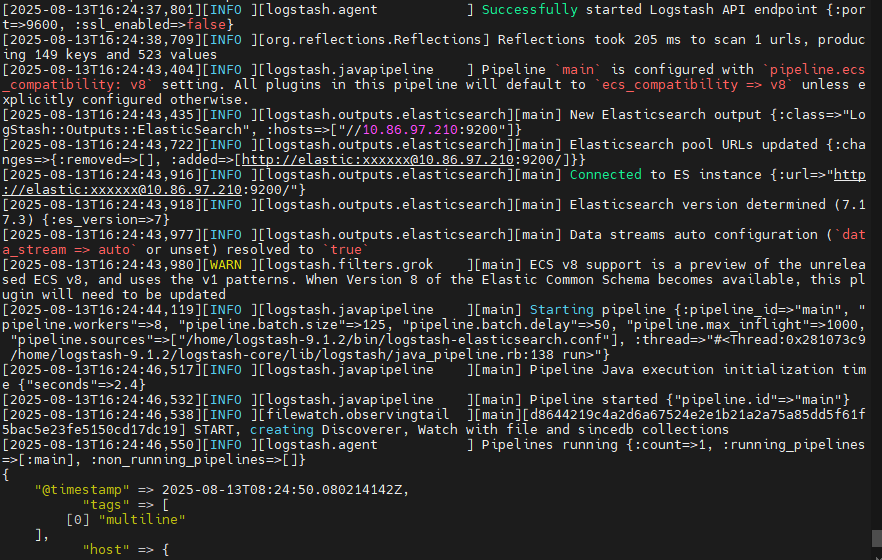Image resolution: width=882 pixels, height=560 pixels.
Task: Click the blue "Starting" word
Action: [x=561, y=310]
